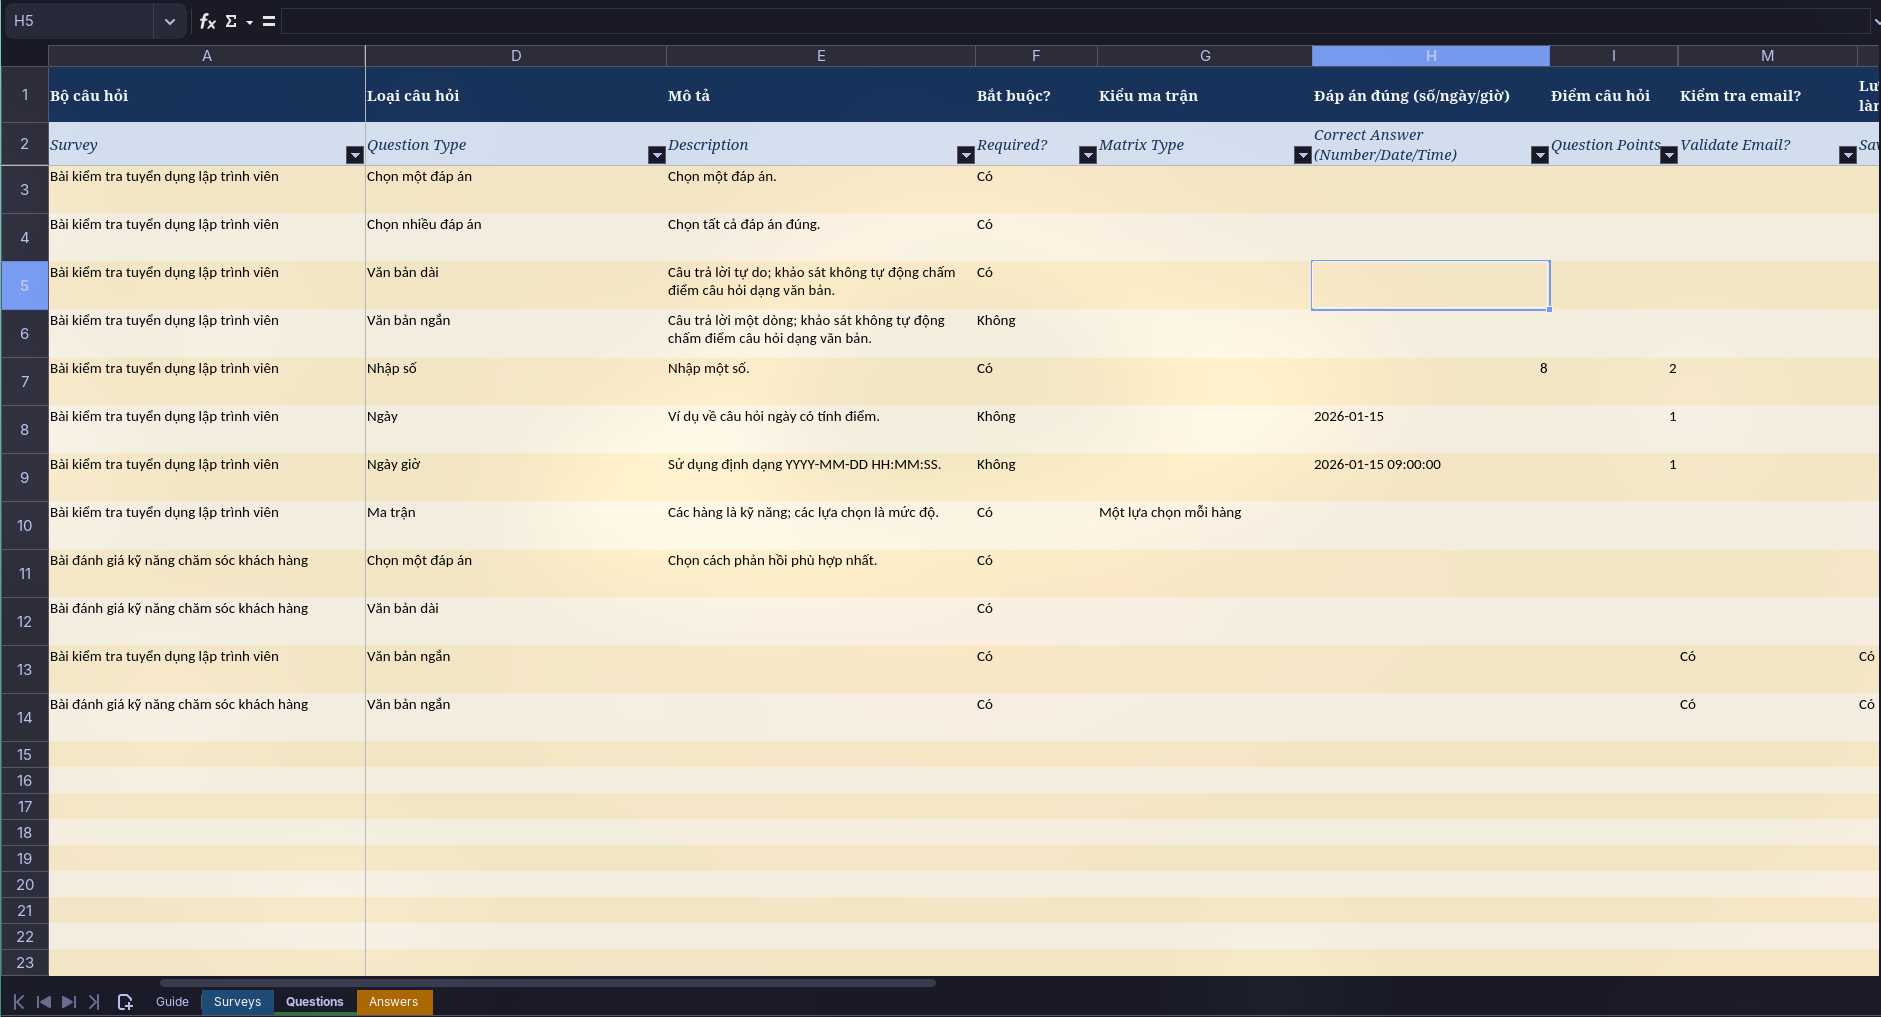This screenshot has width=1881, height=1017.
Task: Select column H header
Action: point(1431,56)
